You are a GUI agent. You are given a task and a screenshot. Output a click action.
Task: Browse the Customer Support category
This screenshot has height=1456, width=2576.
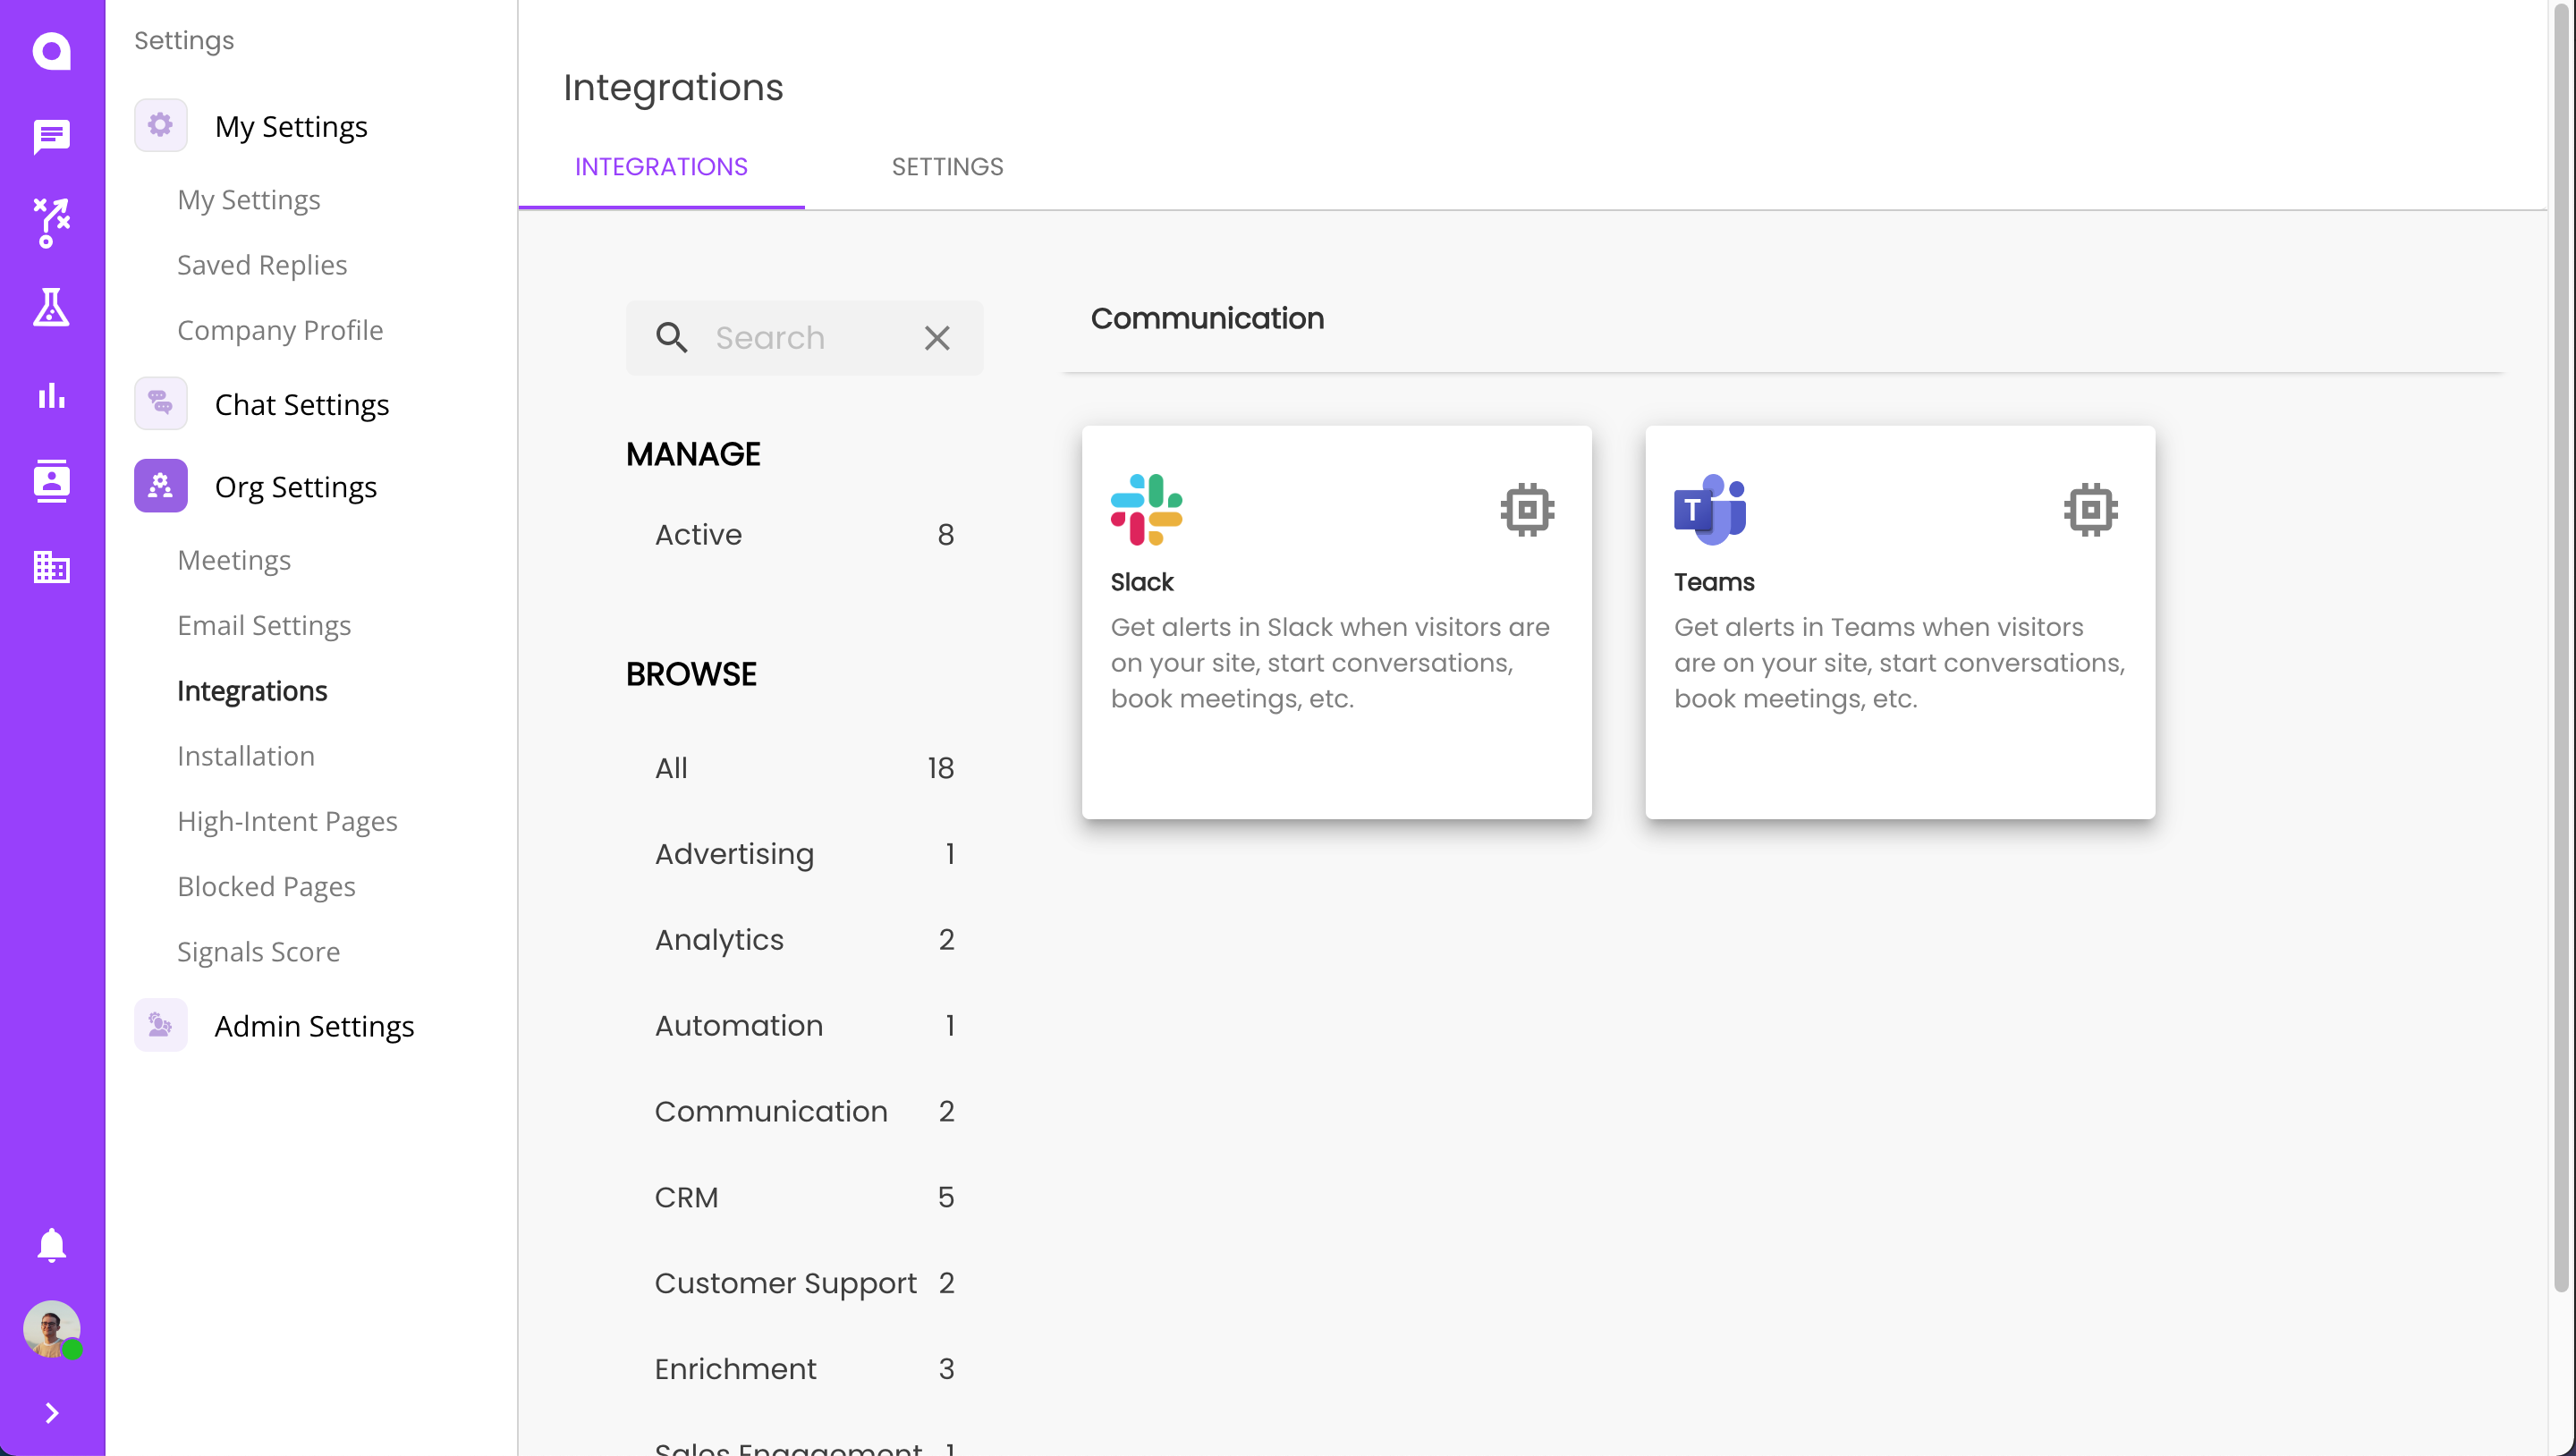[805, 1283]
